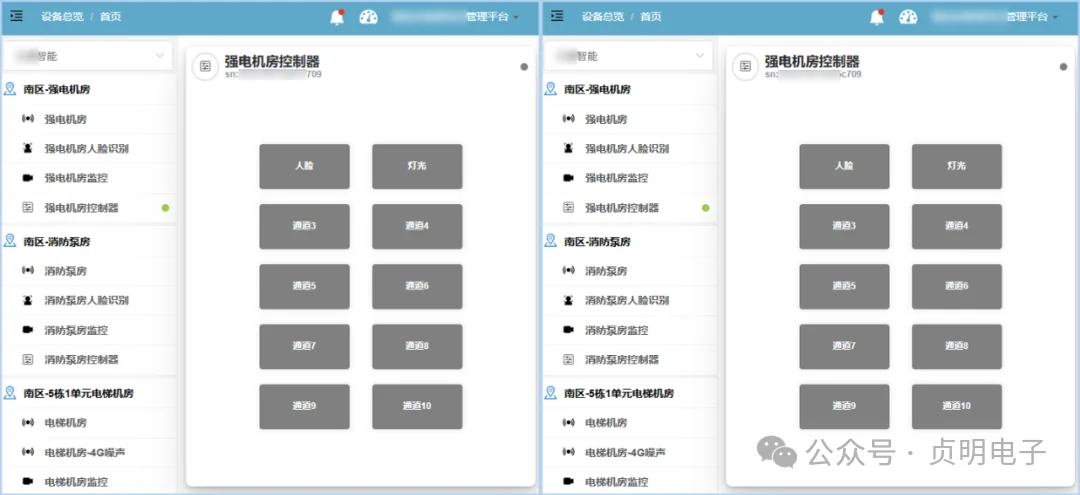Image resolution: width=1080 pixels, height=495 pixels.
Task: Collapse sidebar via fold icon in left screenshot
Action: coord(17,16)
